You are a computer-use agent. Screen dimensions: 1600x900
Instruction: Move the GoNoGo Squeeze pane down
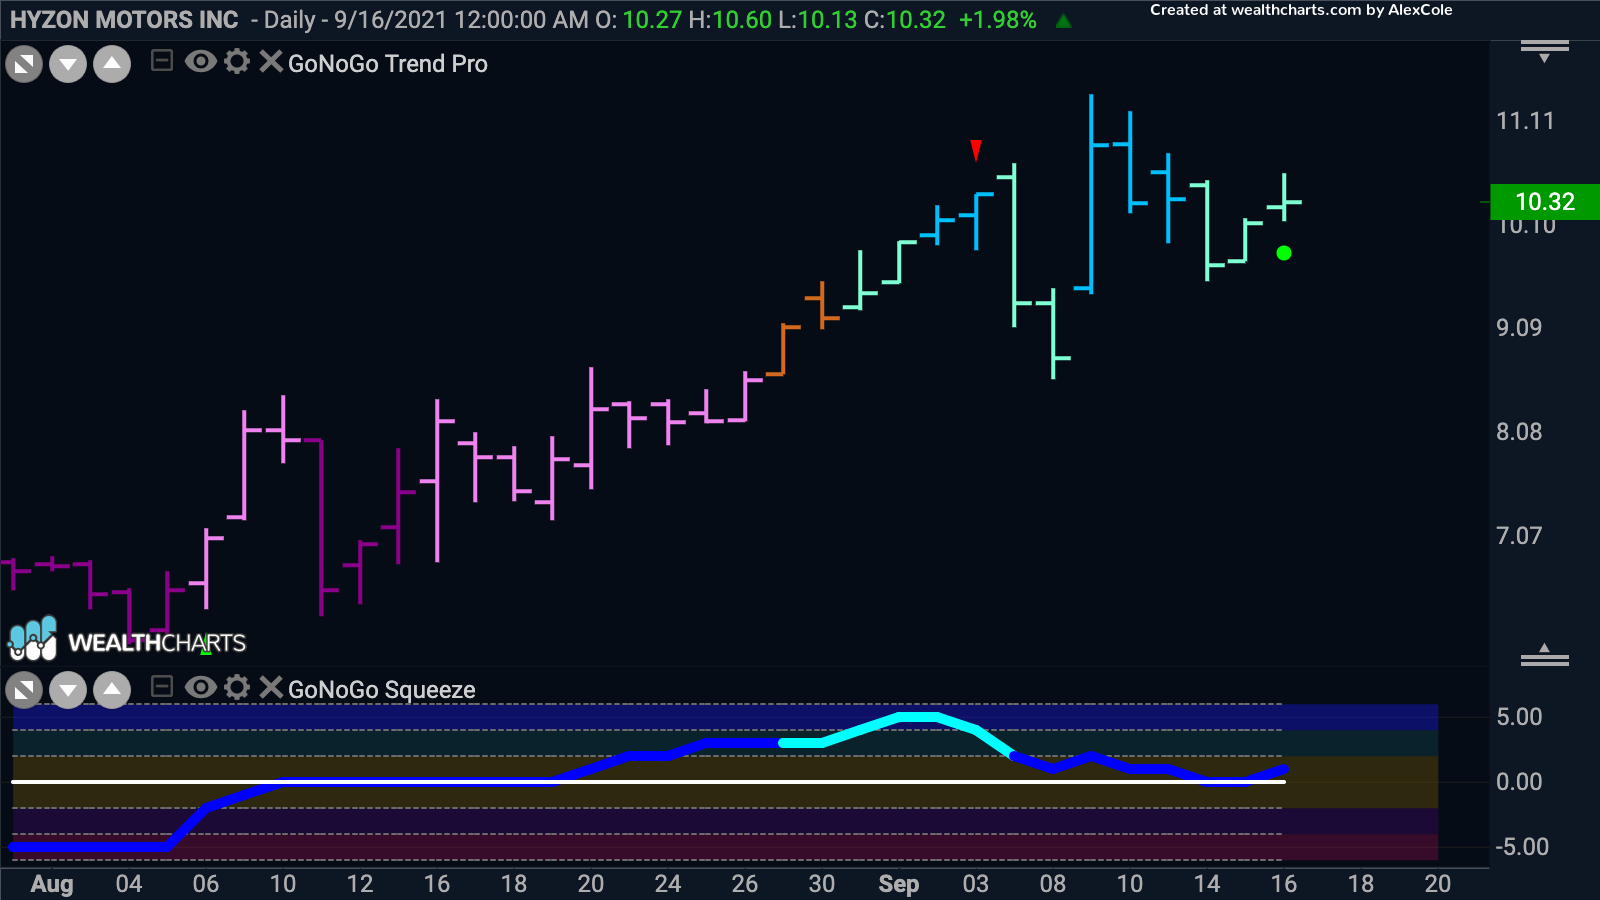pyautogui.click(x=68, y=690)
